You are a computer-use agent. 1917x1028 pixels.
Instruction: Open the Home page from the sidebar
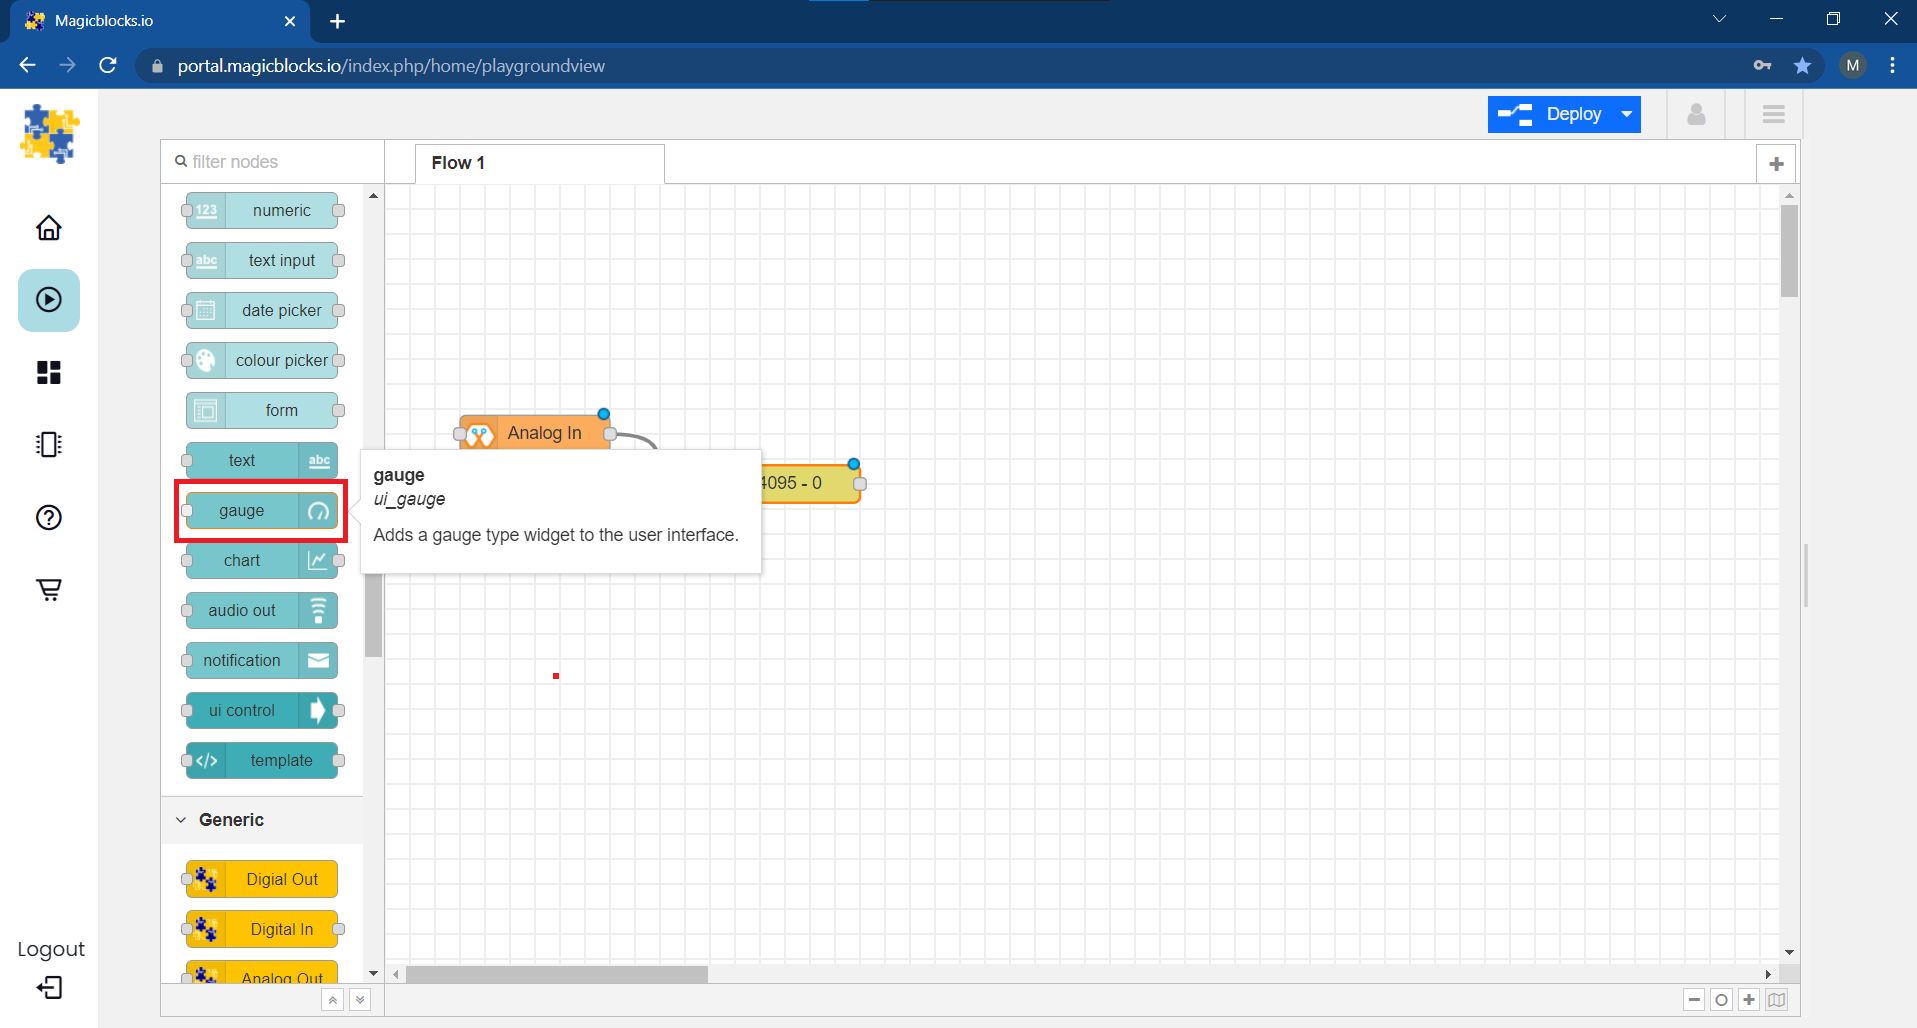click(x=48, y=228)
